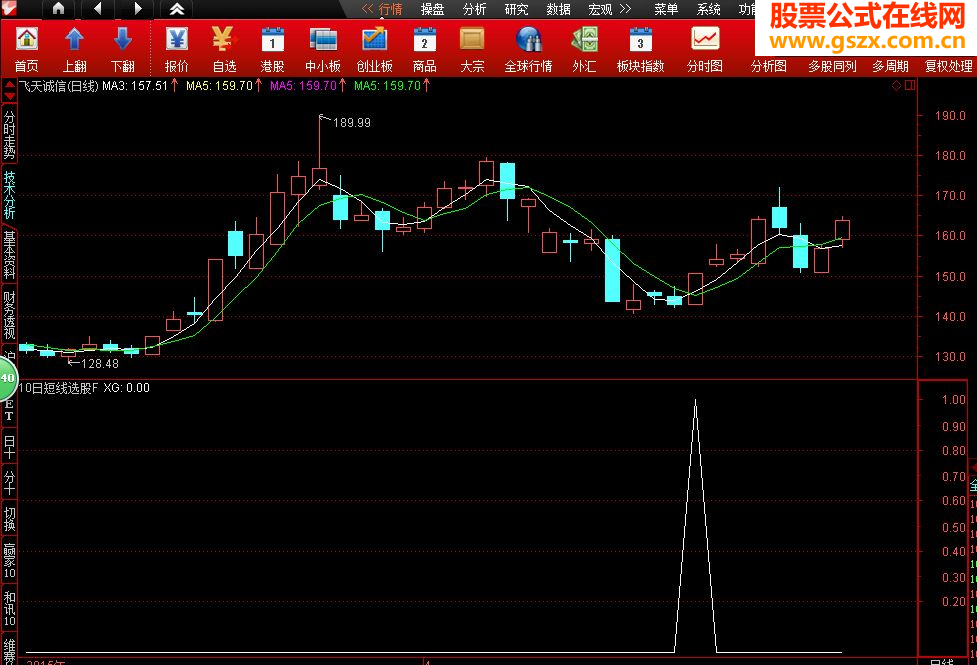Open the 创业板 growth board icon
This screenshot has height=665, width=977.
[x=374, y=49]
